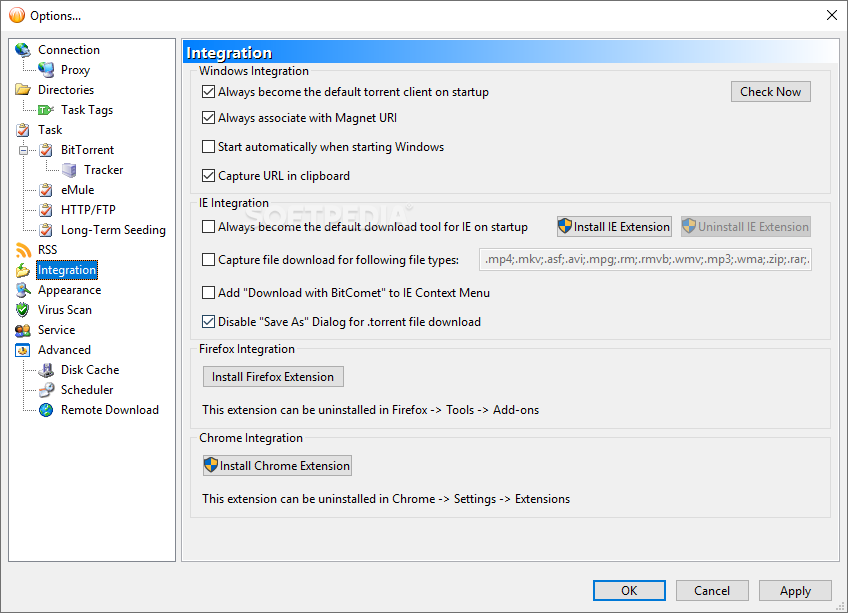
Task: Click the Appearance icon in sidebar
Action: point(23,290)
